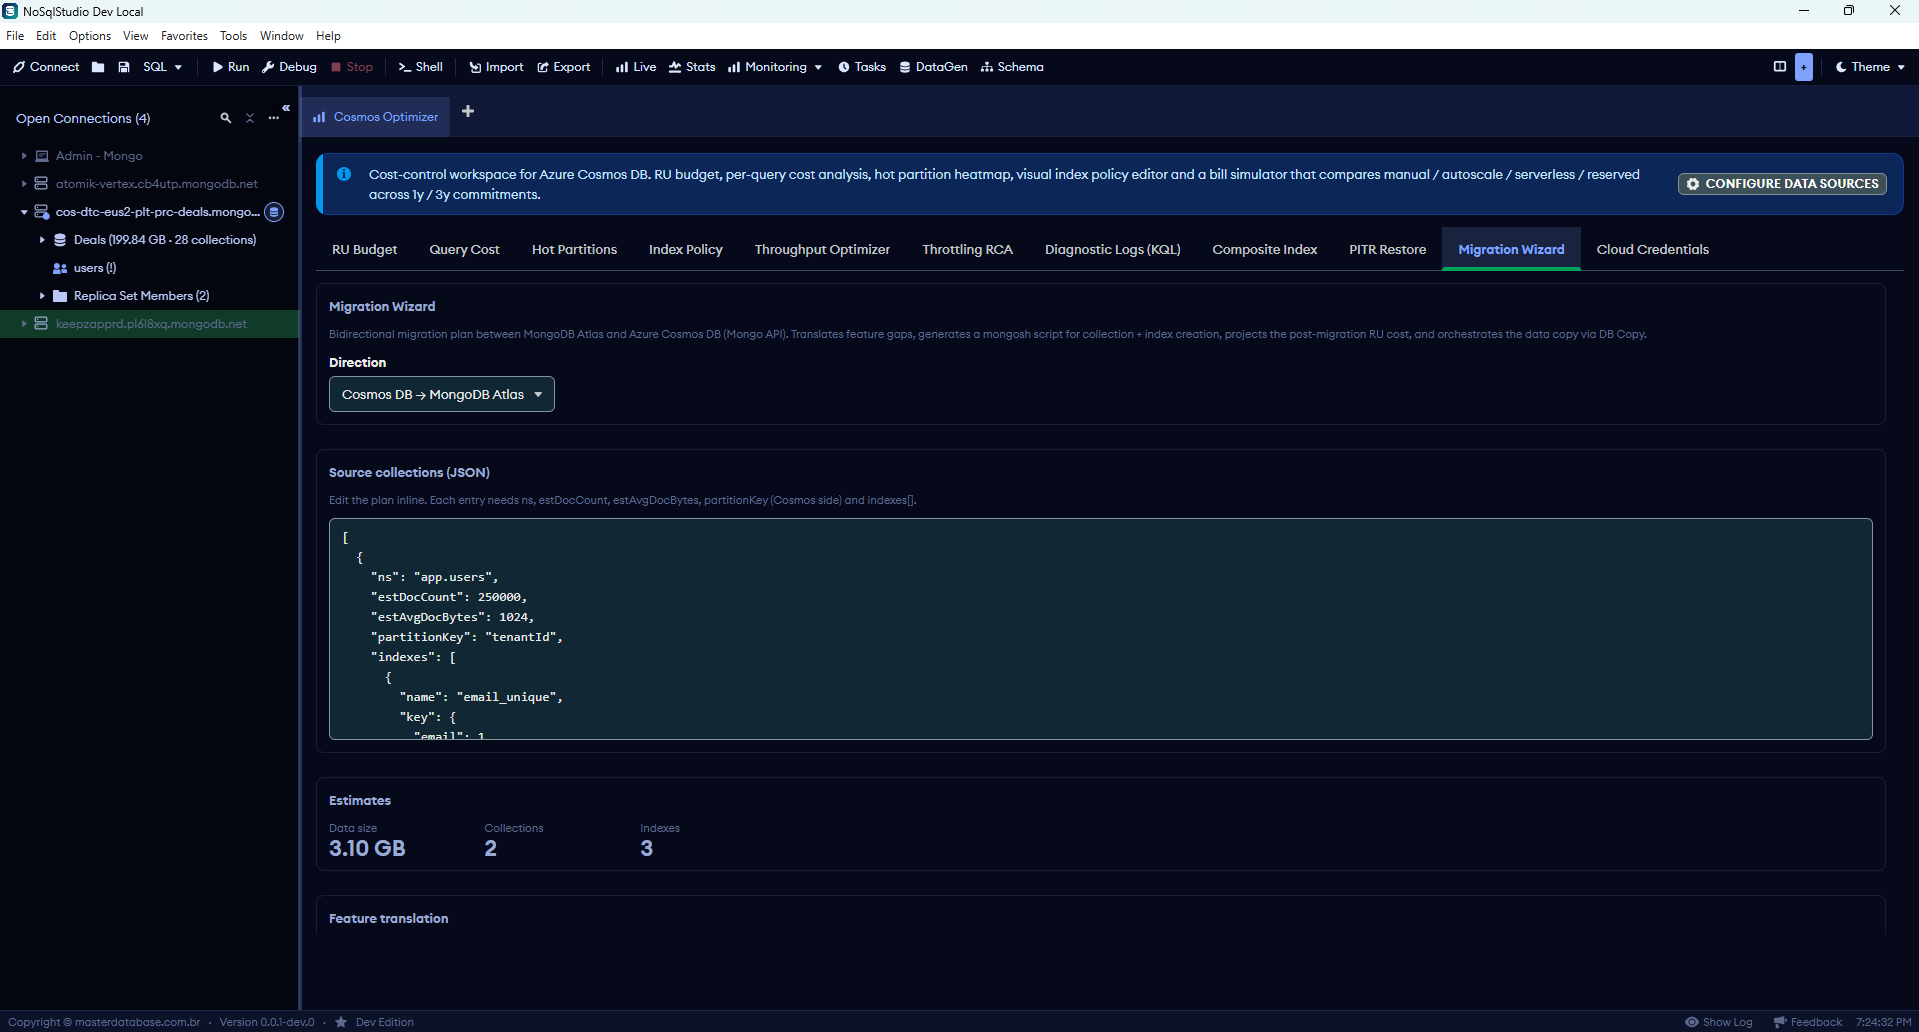The image size is (1919, 1032).
Task: Select the Migration Wizard tab
Action: [x=1511, y=250]
